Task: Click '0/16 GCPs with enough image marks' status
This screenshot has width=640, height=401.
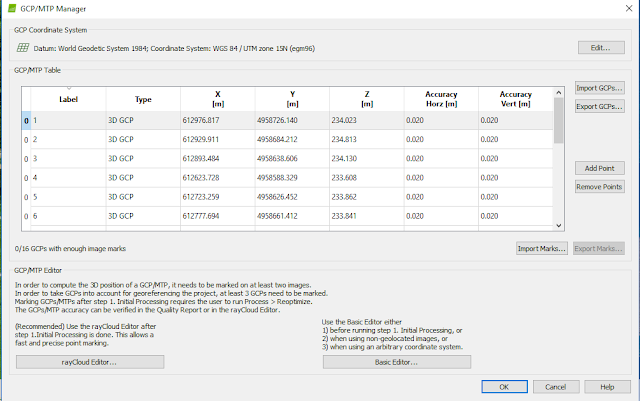Action: pyautogui.click(x=70, y=248)
